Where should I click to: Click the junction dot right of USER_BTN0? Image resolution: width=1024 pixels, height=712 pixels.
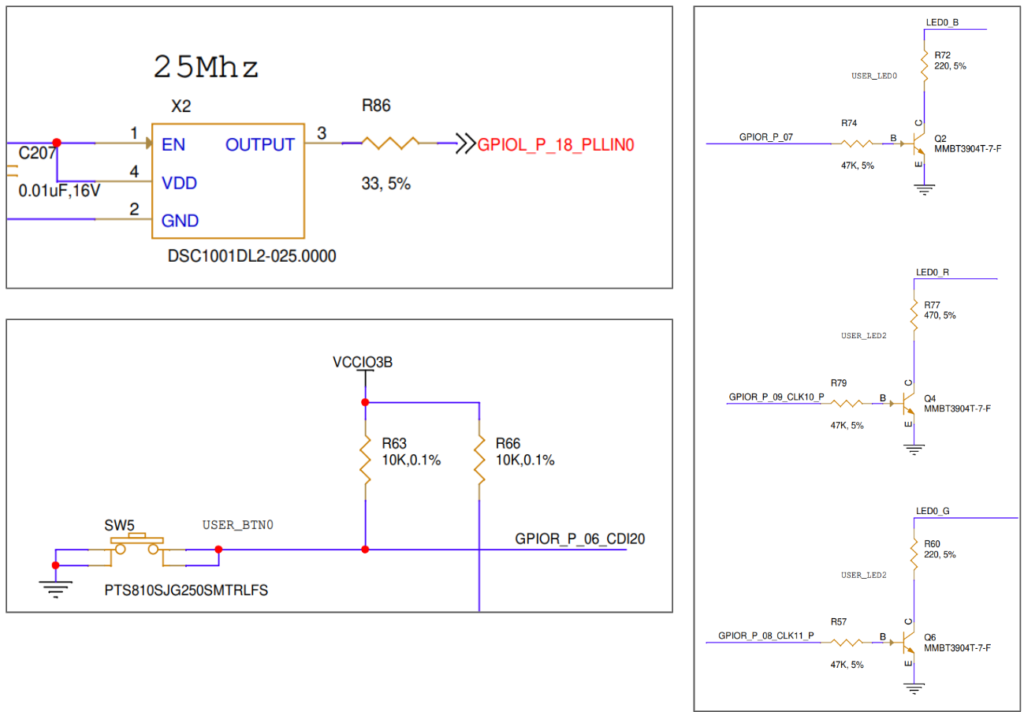(x=219, y=549)
